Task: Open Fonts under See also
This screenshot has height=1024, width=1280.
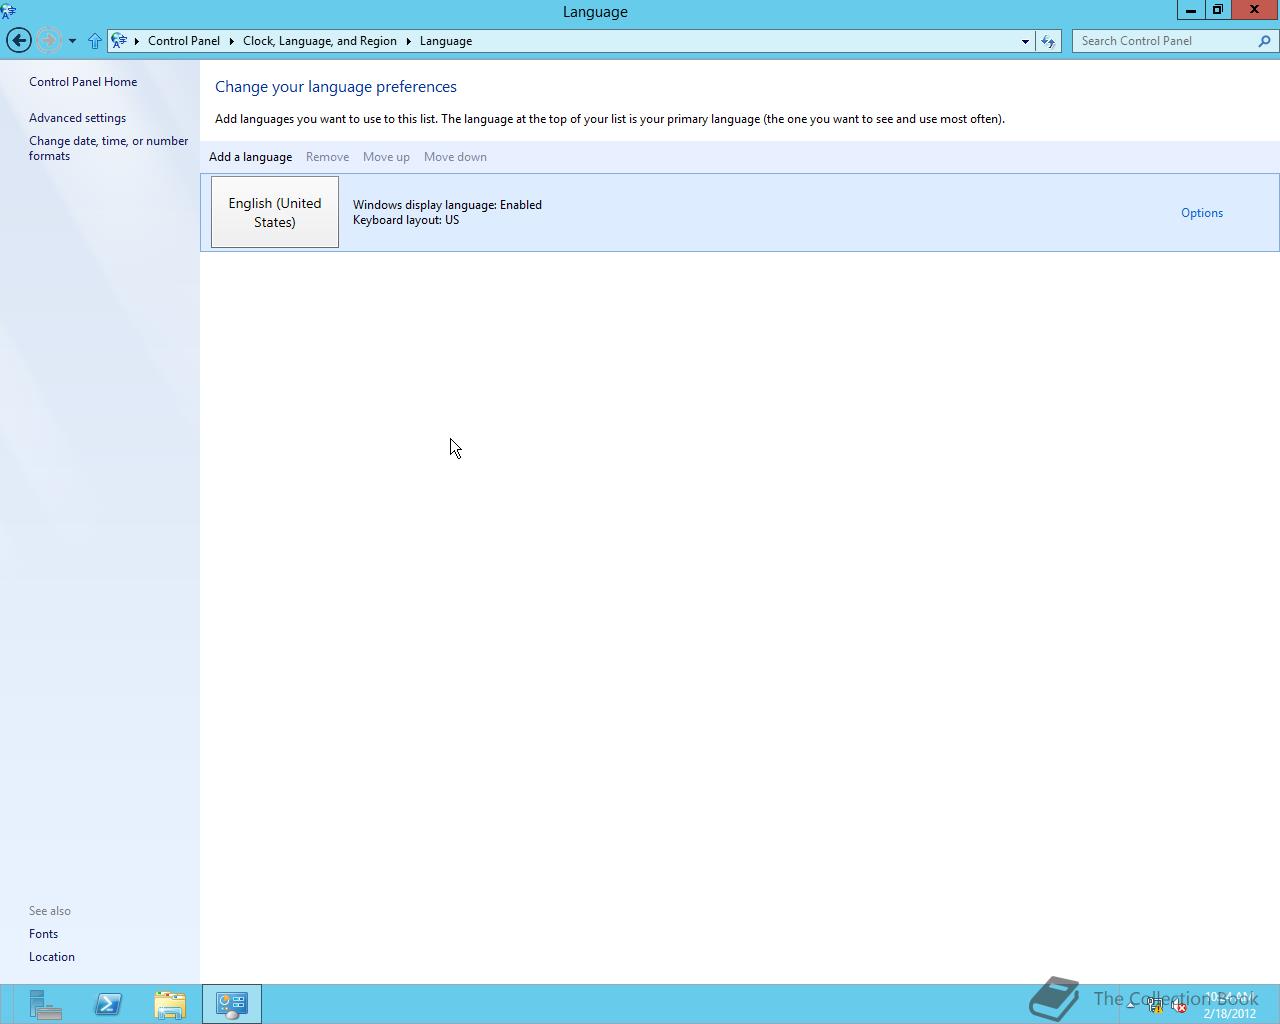Action: pos(43,934)
